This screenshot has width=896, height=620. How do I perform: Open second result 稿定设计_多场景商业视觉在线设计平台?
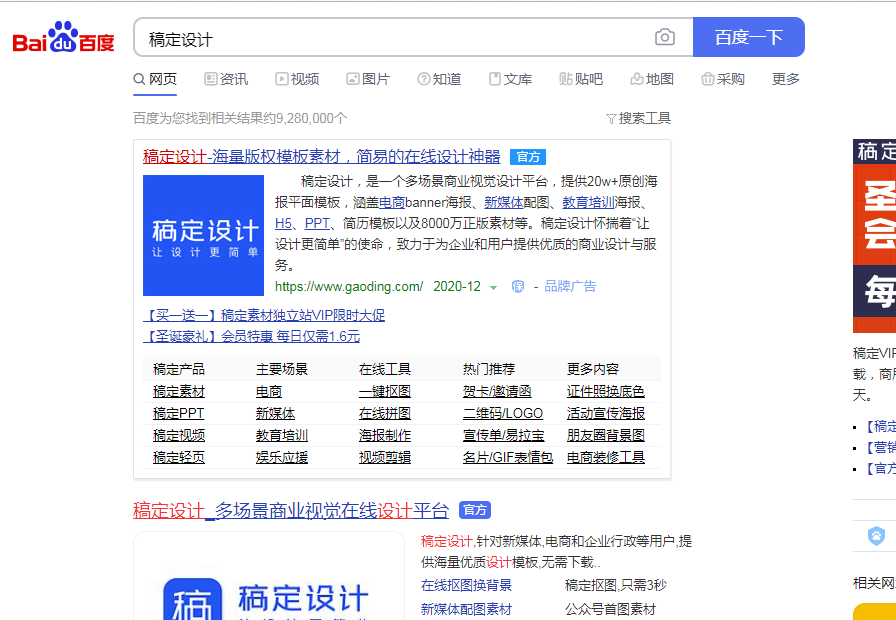point(291,510)
